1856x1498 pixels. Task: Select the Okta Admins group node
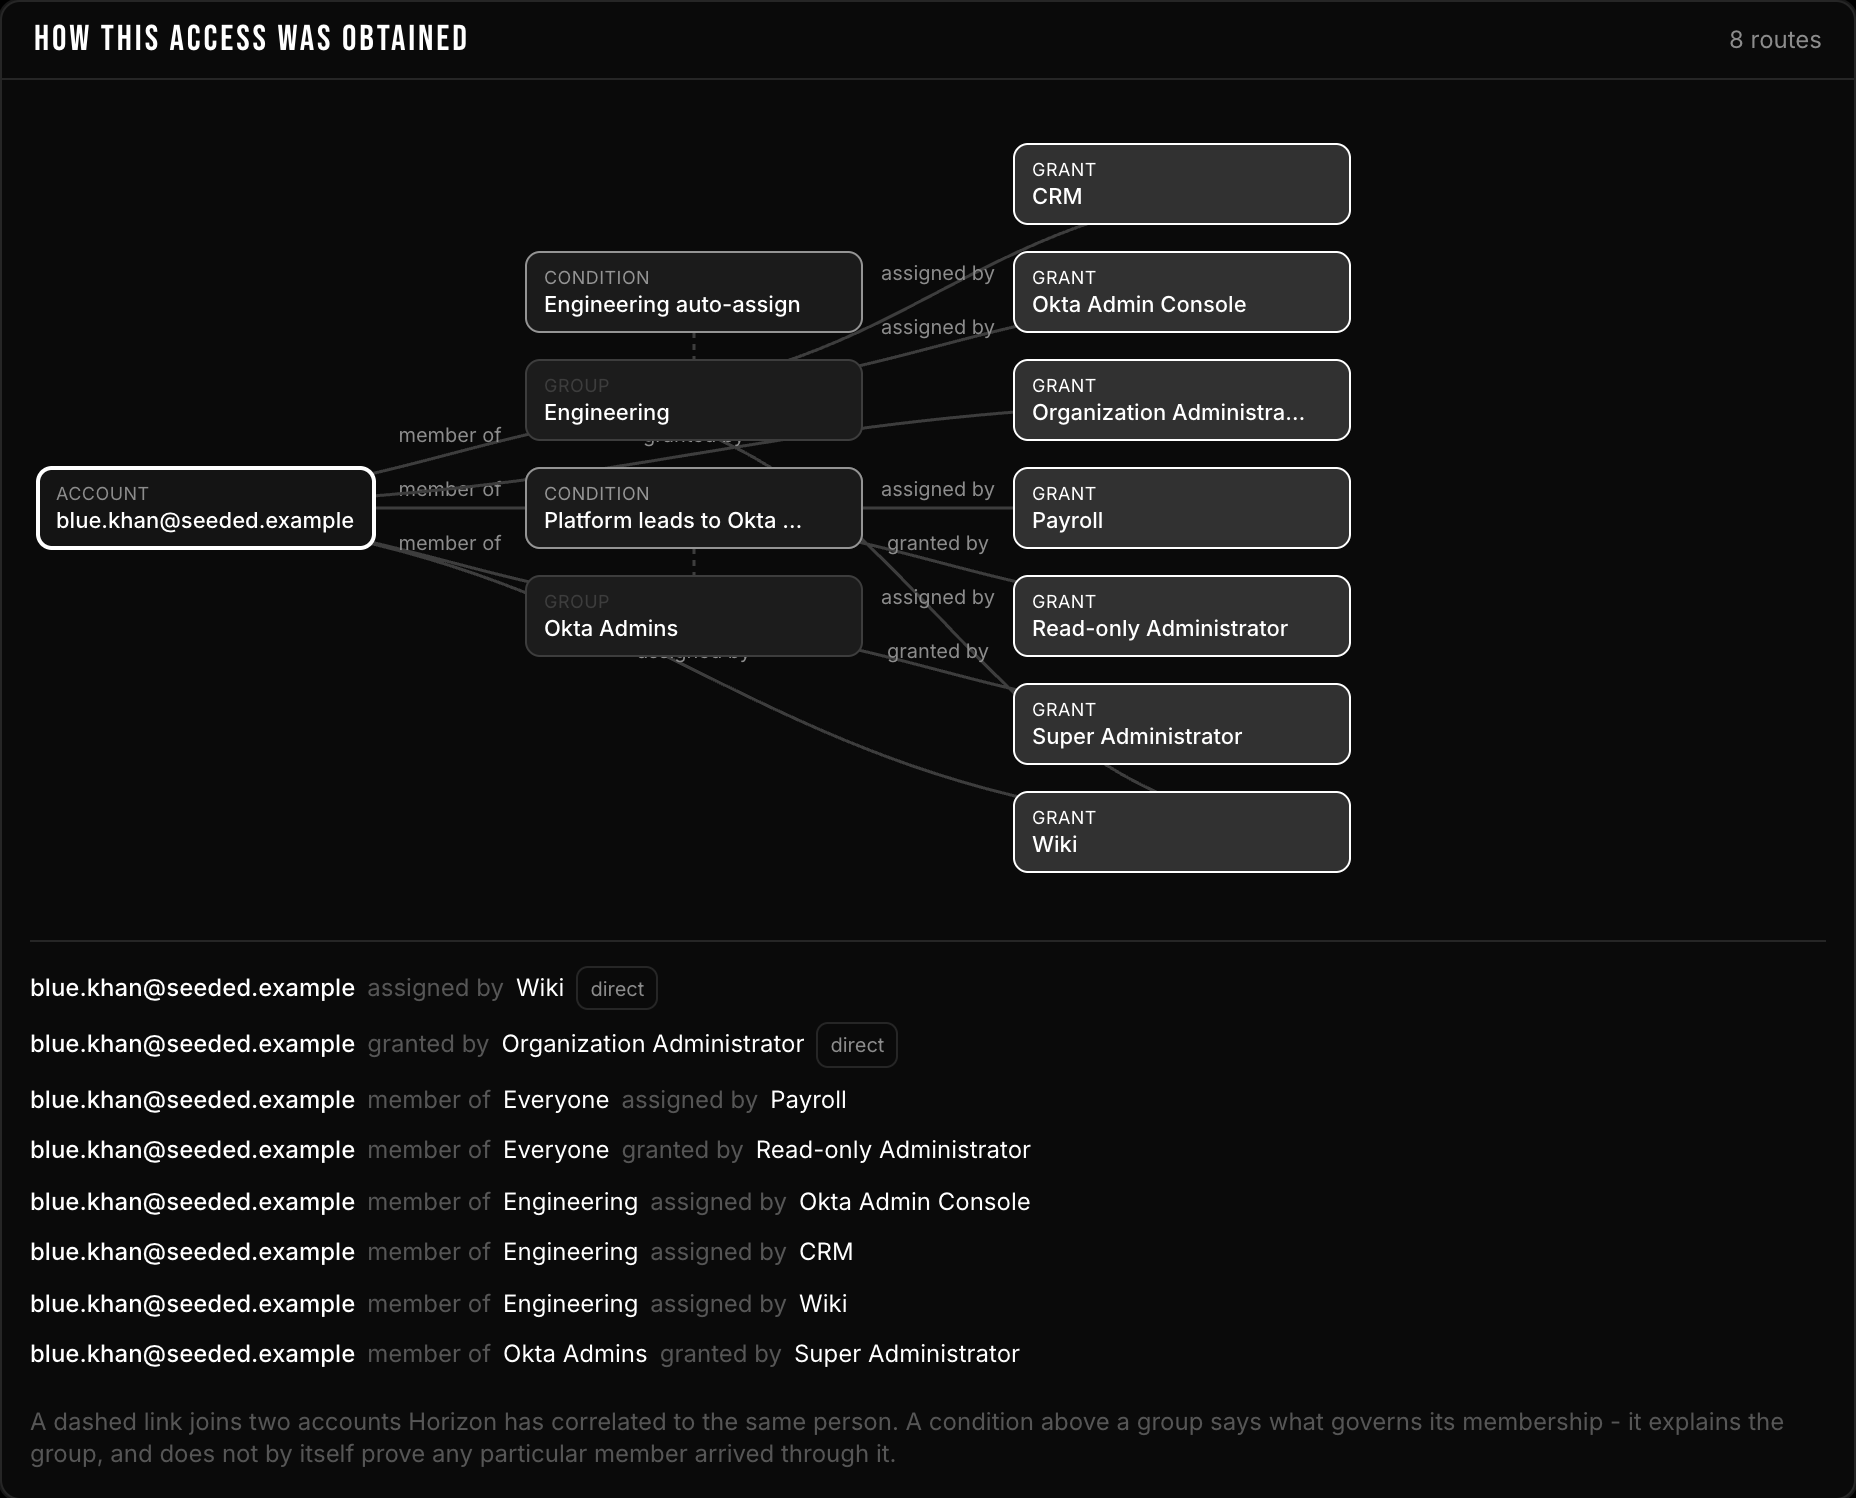(694, 616)
